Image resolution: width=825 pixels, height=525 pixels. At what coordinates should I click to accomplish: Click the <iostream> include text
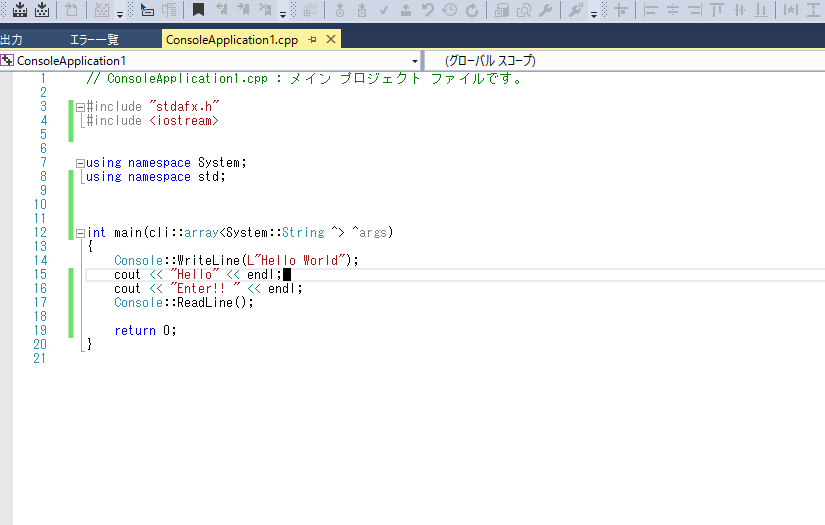click(184, 120)
